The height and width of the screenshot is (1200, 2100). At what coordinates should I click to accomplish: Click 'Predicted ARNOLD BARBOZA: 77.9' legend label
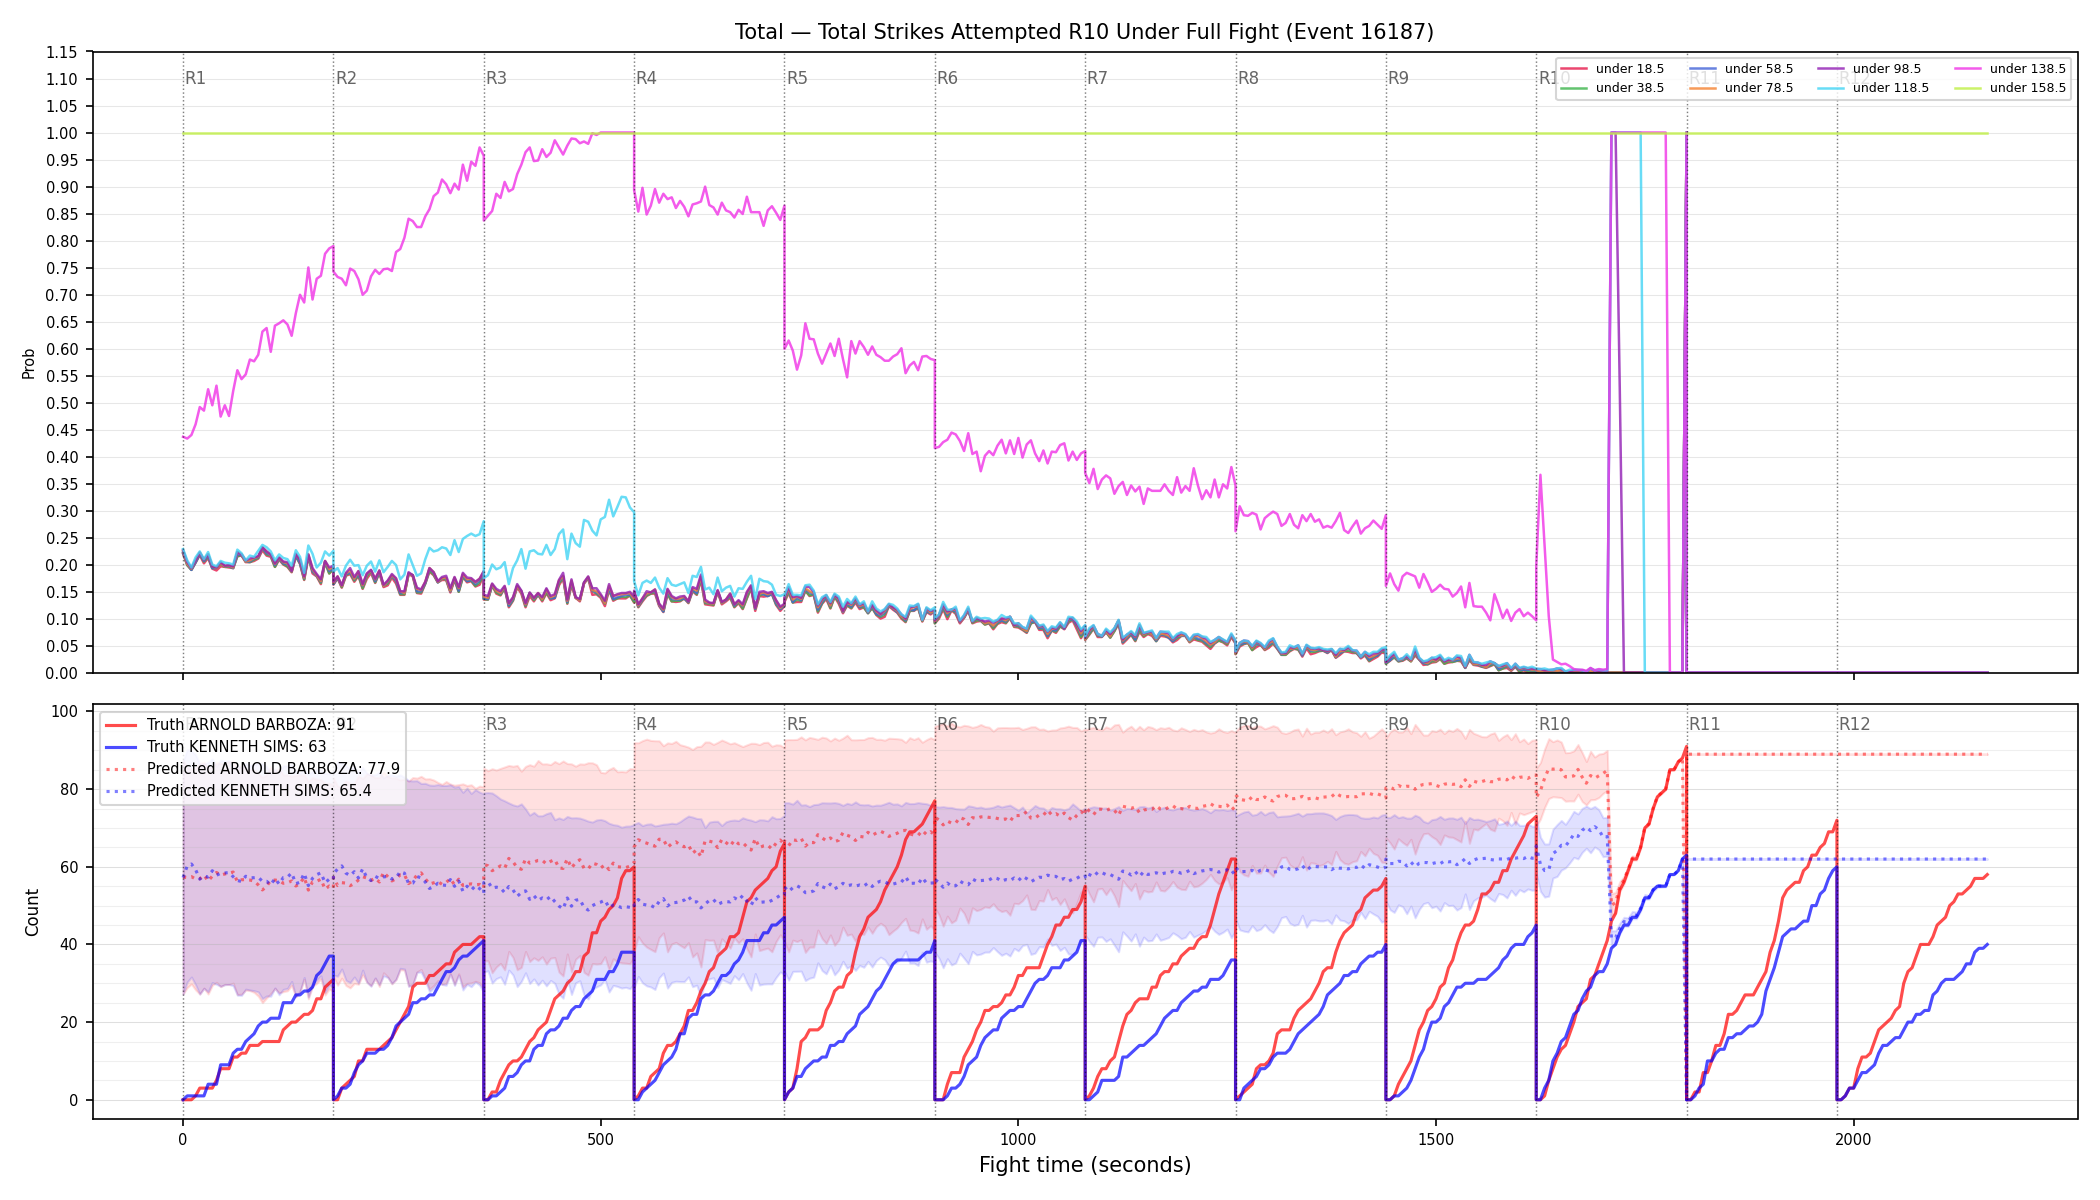click(273, 769)
